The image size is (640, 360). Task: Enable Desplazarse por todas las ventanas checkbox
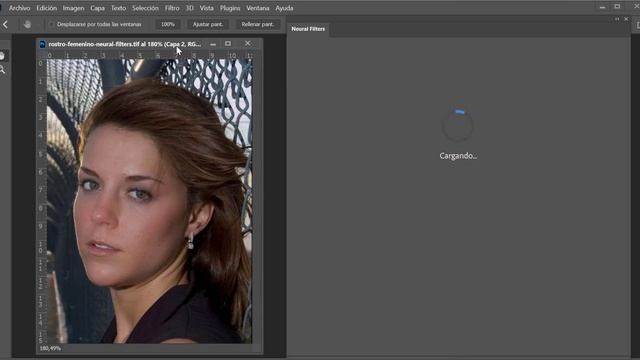[x=51, y=24]
